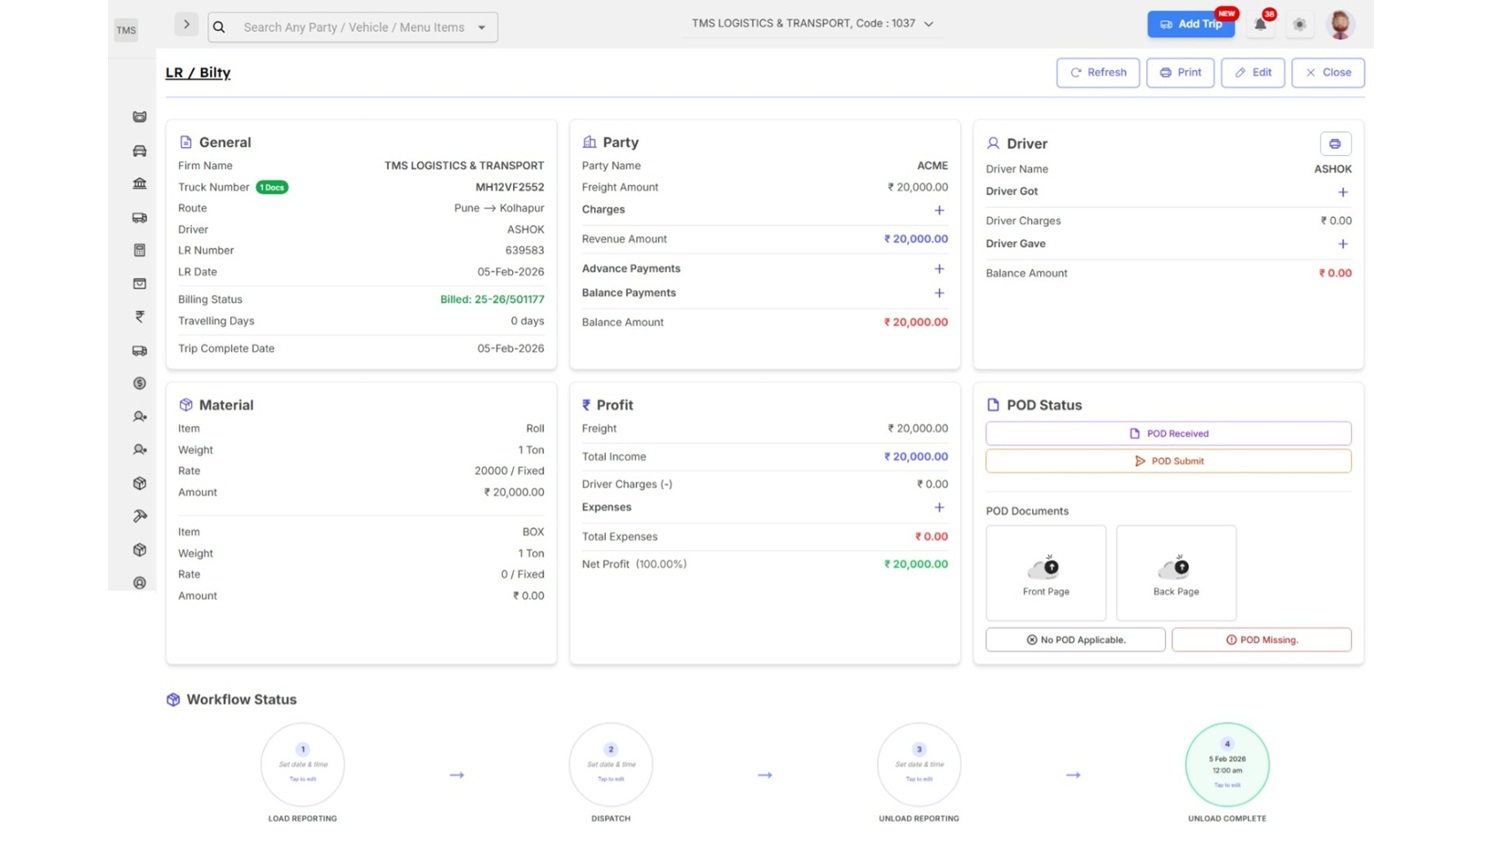The image size is (1503, 850).
Task: Click the Edit button
Action: pos(1252,73)
